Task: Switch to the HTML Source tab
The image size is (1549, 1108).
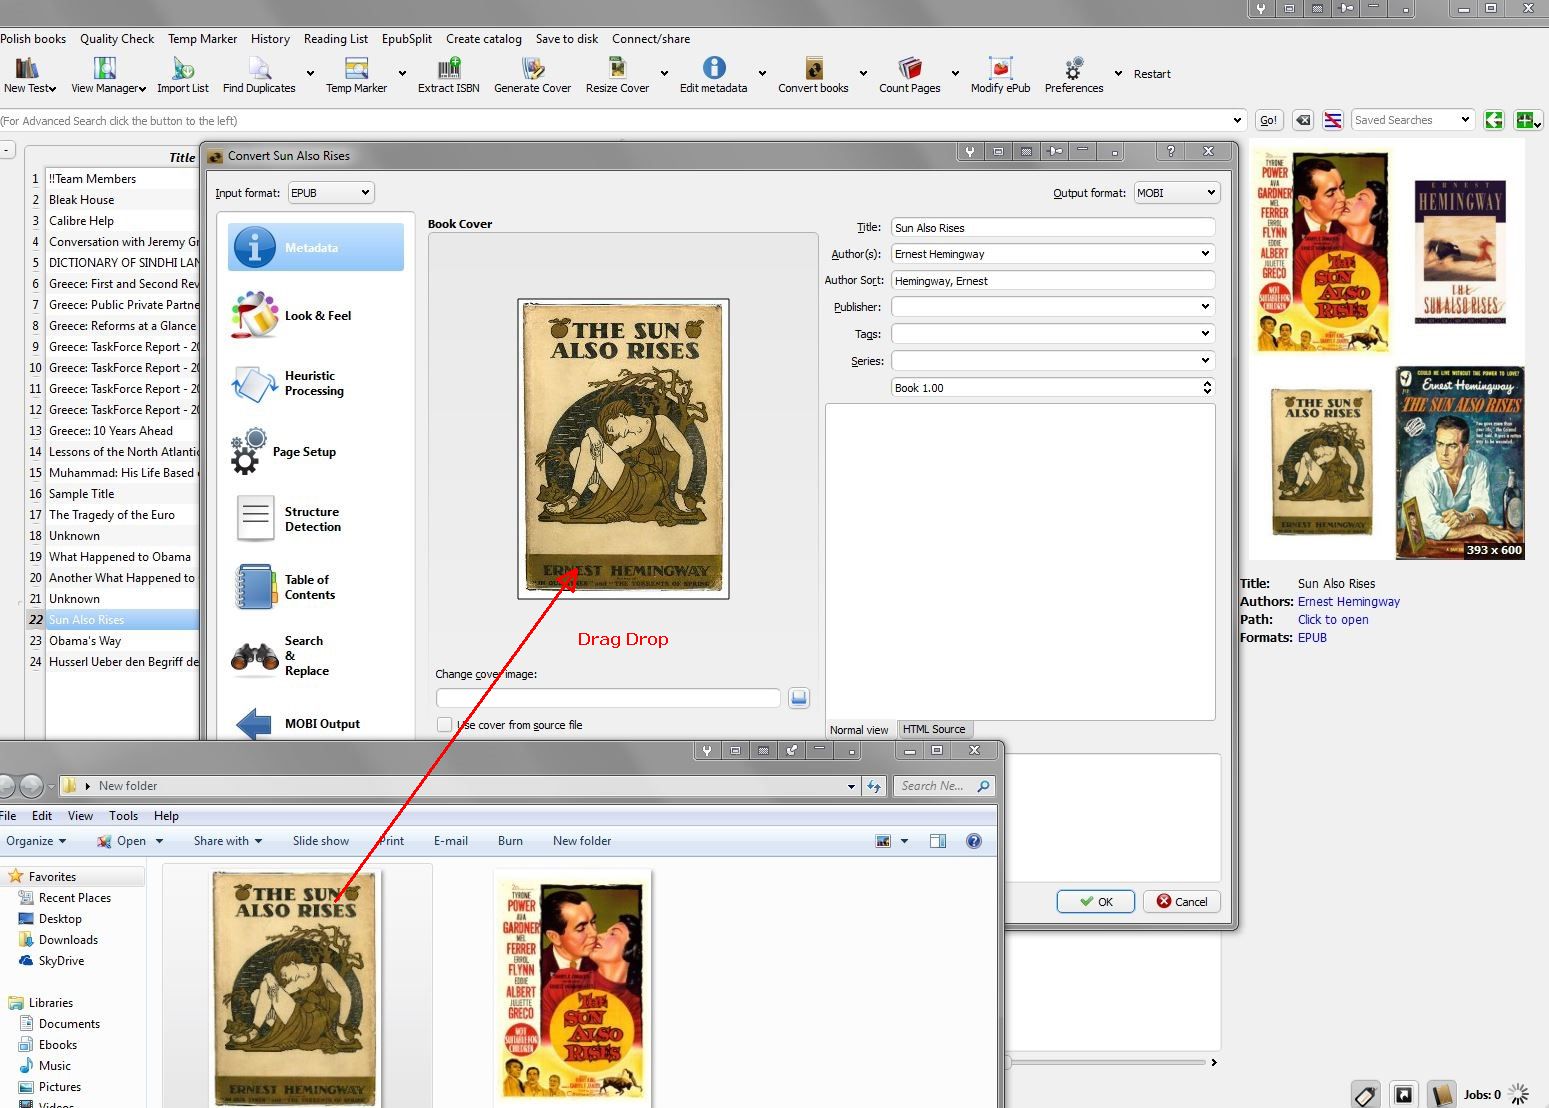Action: (x=934, y=729)
